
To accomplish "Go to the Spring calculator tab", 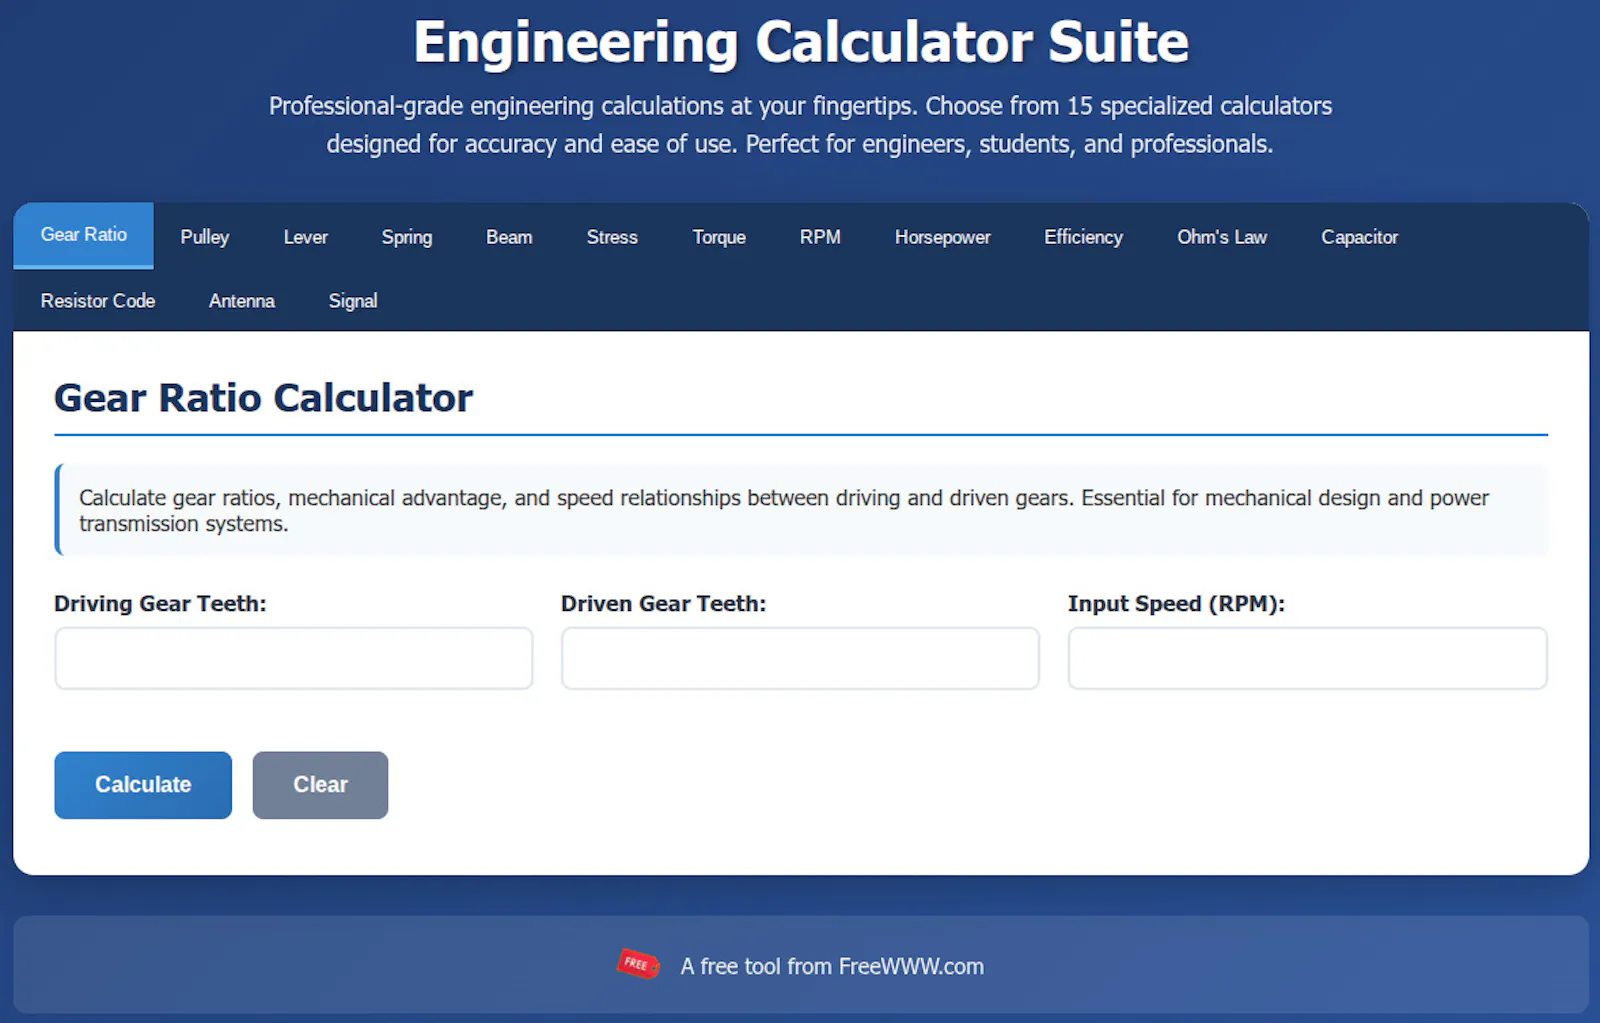I will click(x=407, y=237).
